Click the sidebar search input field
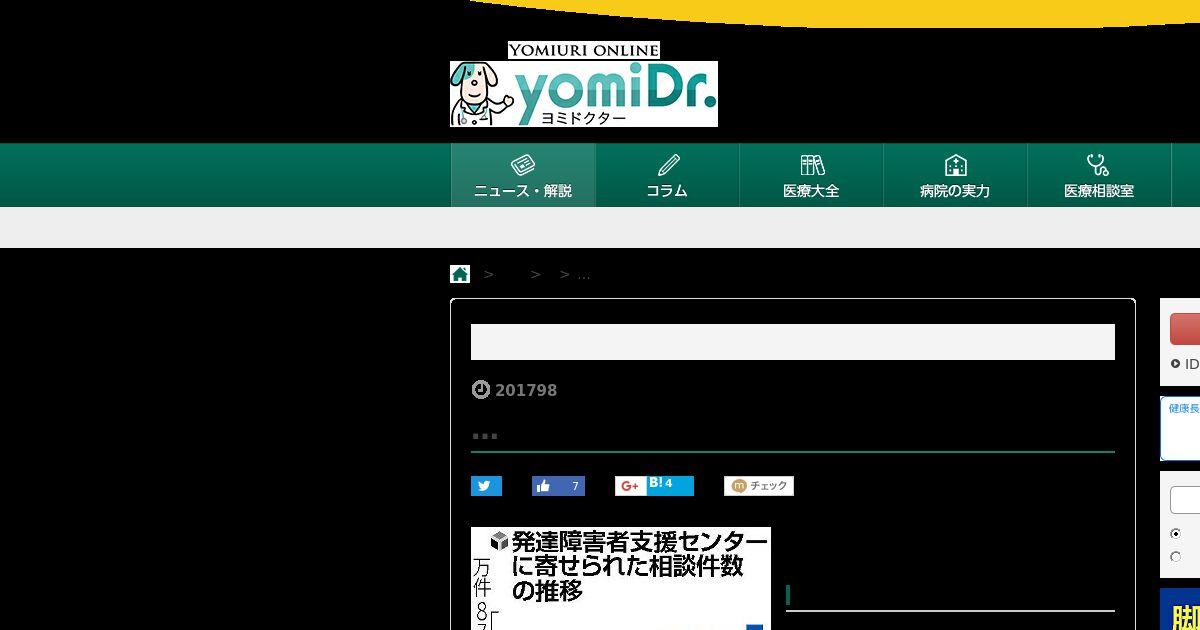The height and width of the screenshot is (630, 1200). click(1185, 499)
